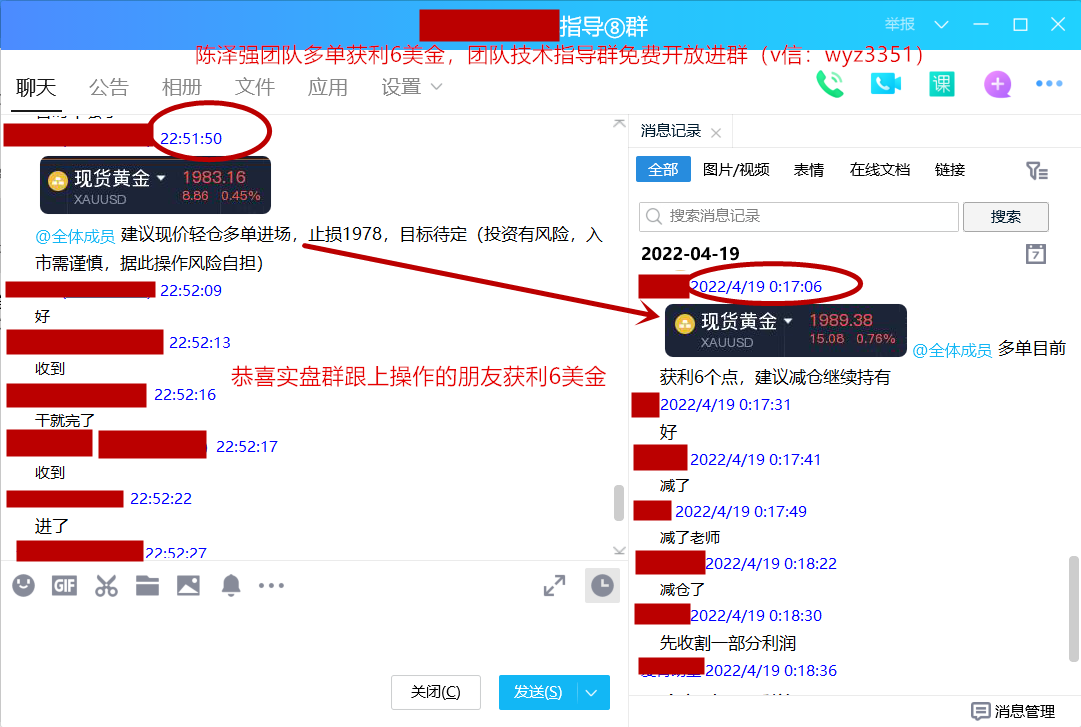Open the three-dot more options menu
The width and height of the screenshot is (1081, 727).
tap(1049, 83)
